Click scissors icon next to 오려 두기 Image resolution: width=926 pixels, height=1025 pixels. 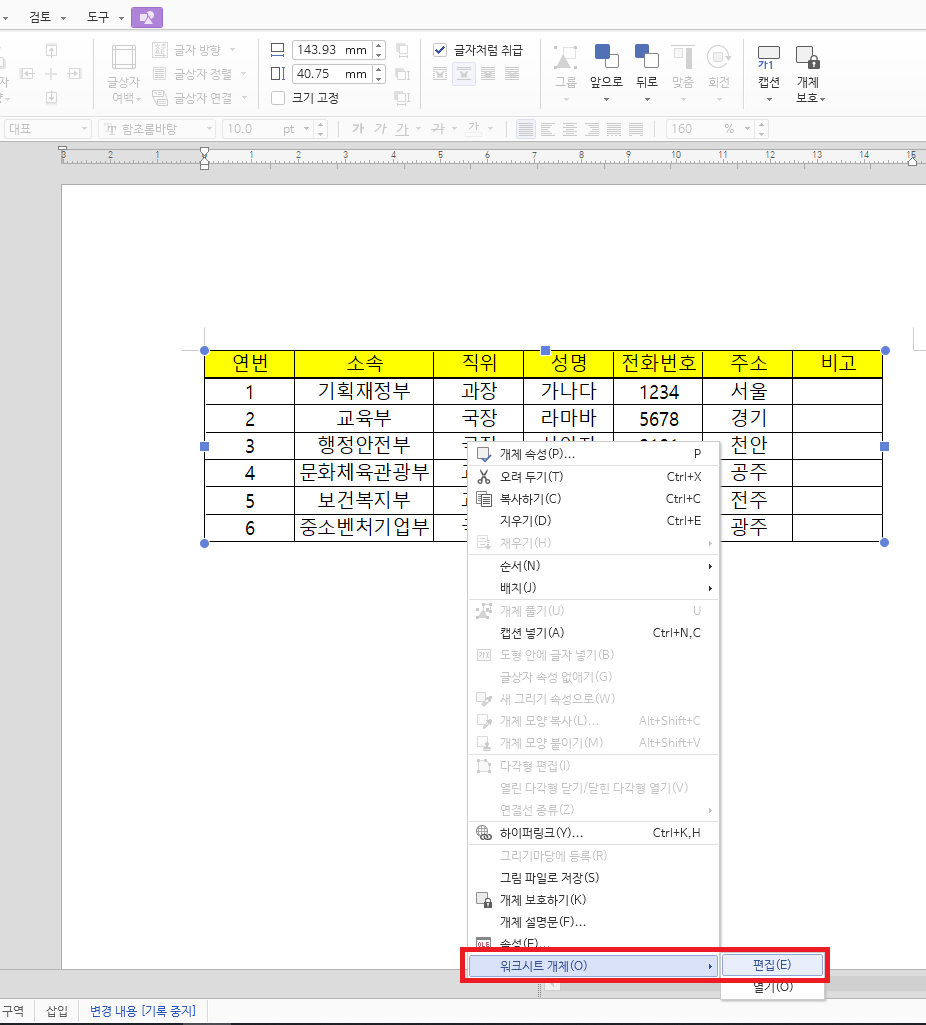click(484, 477)
